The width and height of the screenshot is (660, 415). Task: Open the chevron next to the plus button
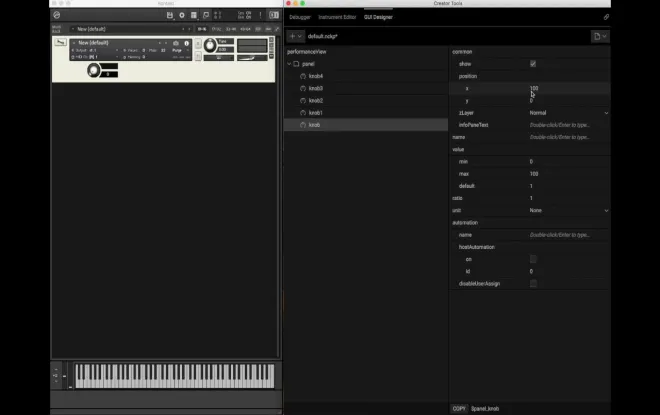300,36
